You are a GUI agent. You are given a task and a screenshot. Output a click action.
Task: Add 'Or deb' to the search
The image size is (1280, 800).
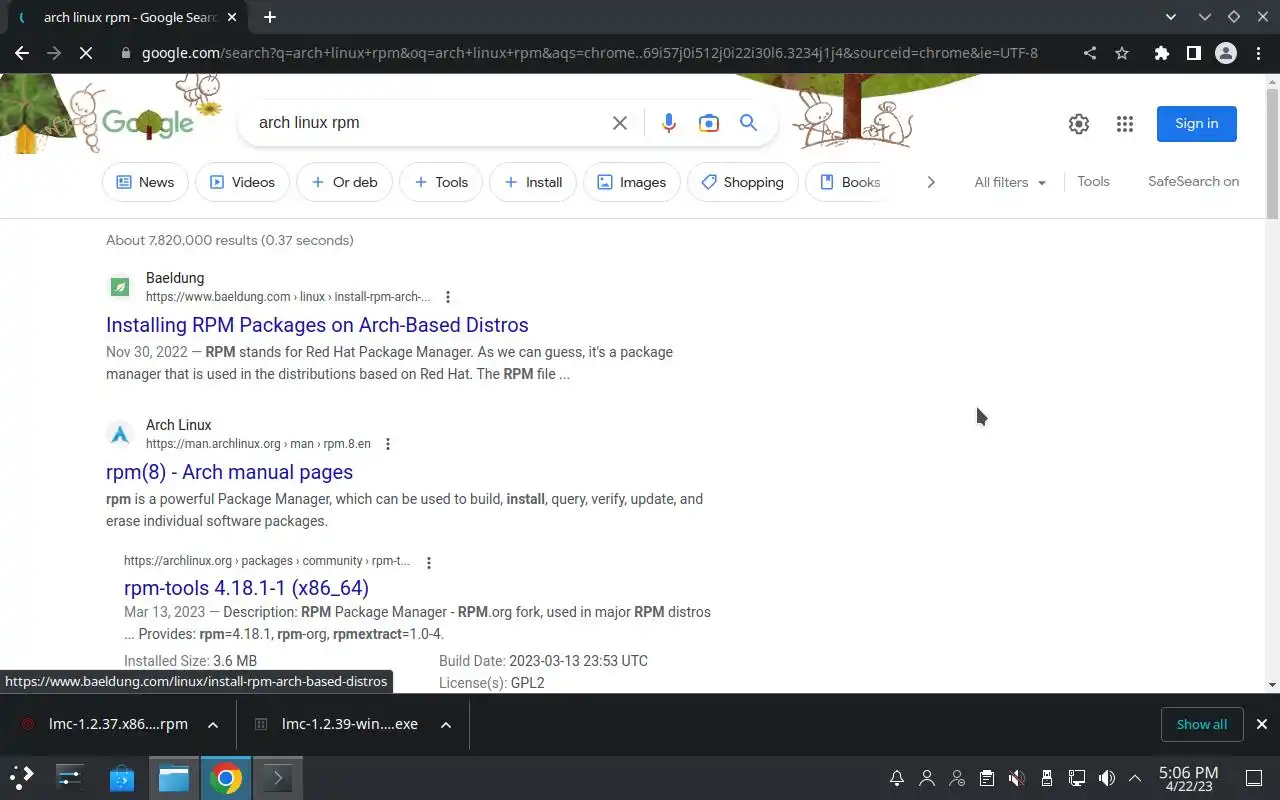(x=344, y=182)
